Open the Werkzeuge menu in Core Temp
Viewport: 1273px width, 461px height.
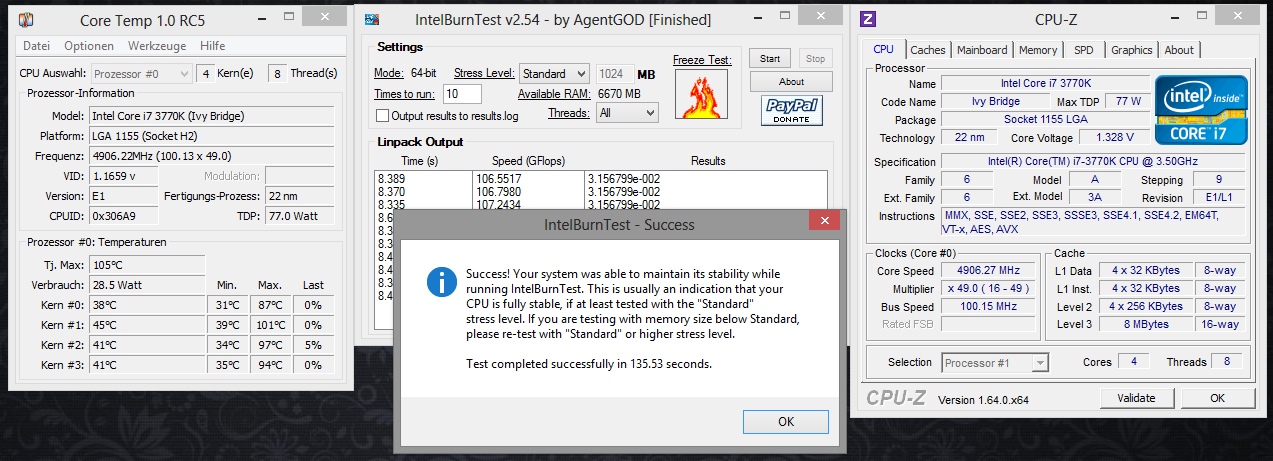coord(157,46)
